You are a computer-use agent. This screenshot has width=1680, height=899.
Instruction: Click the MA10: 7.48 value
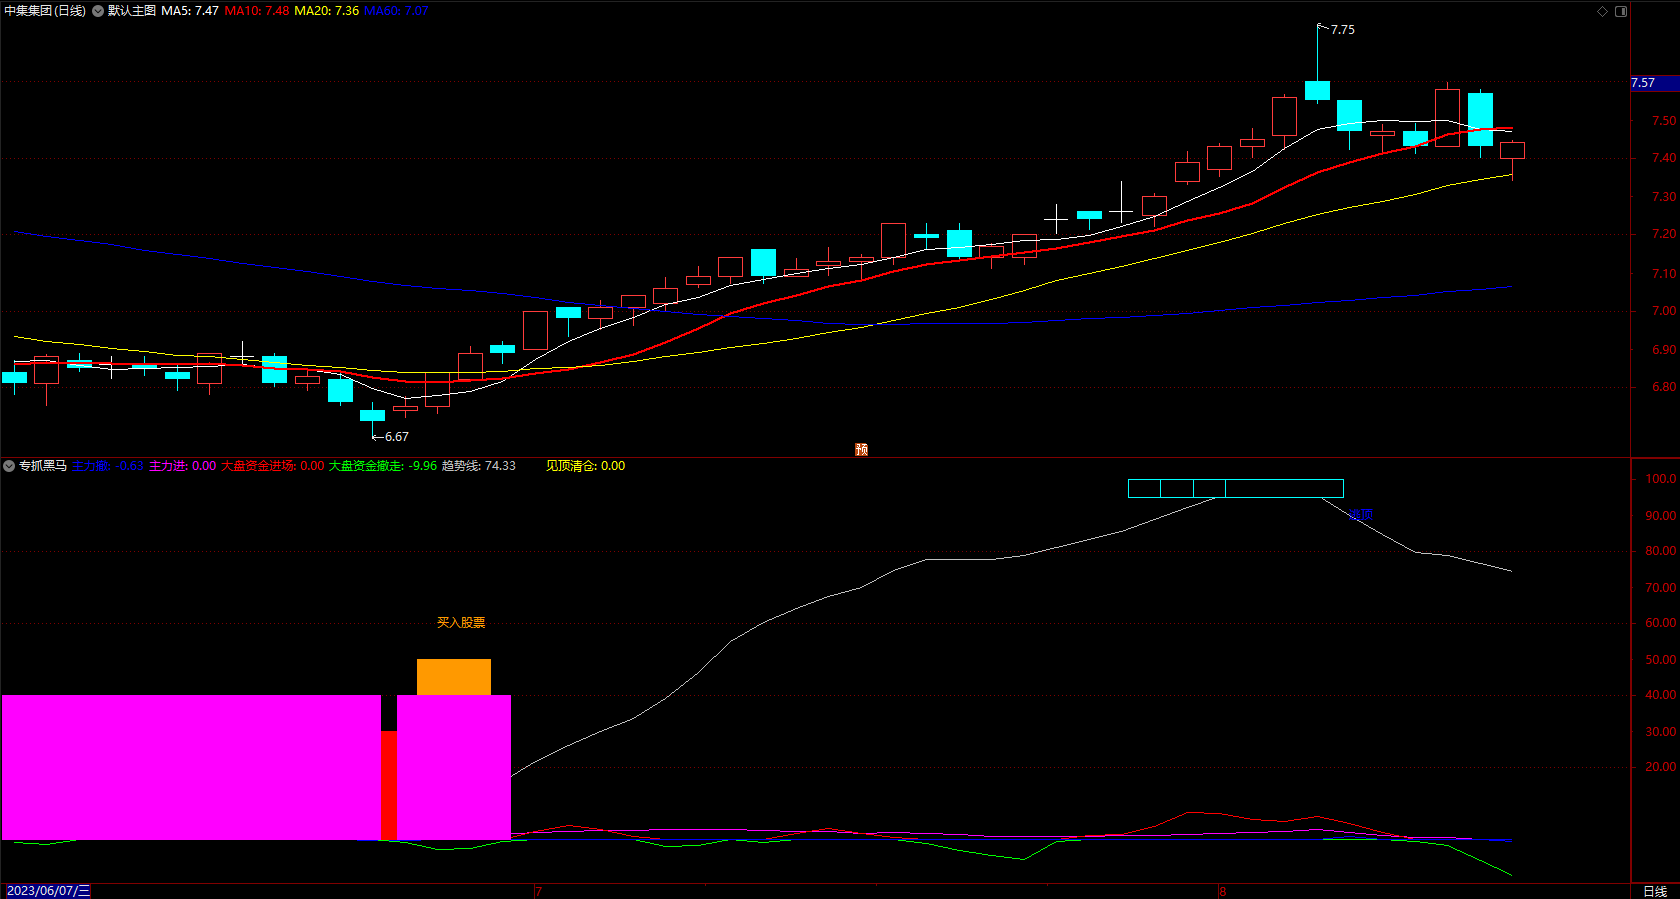coord(257,11)
